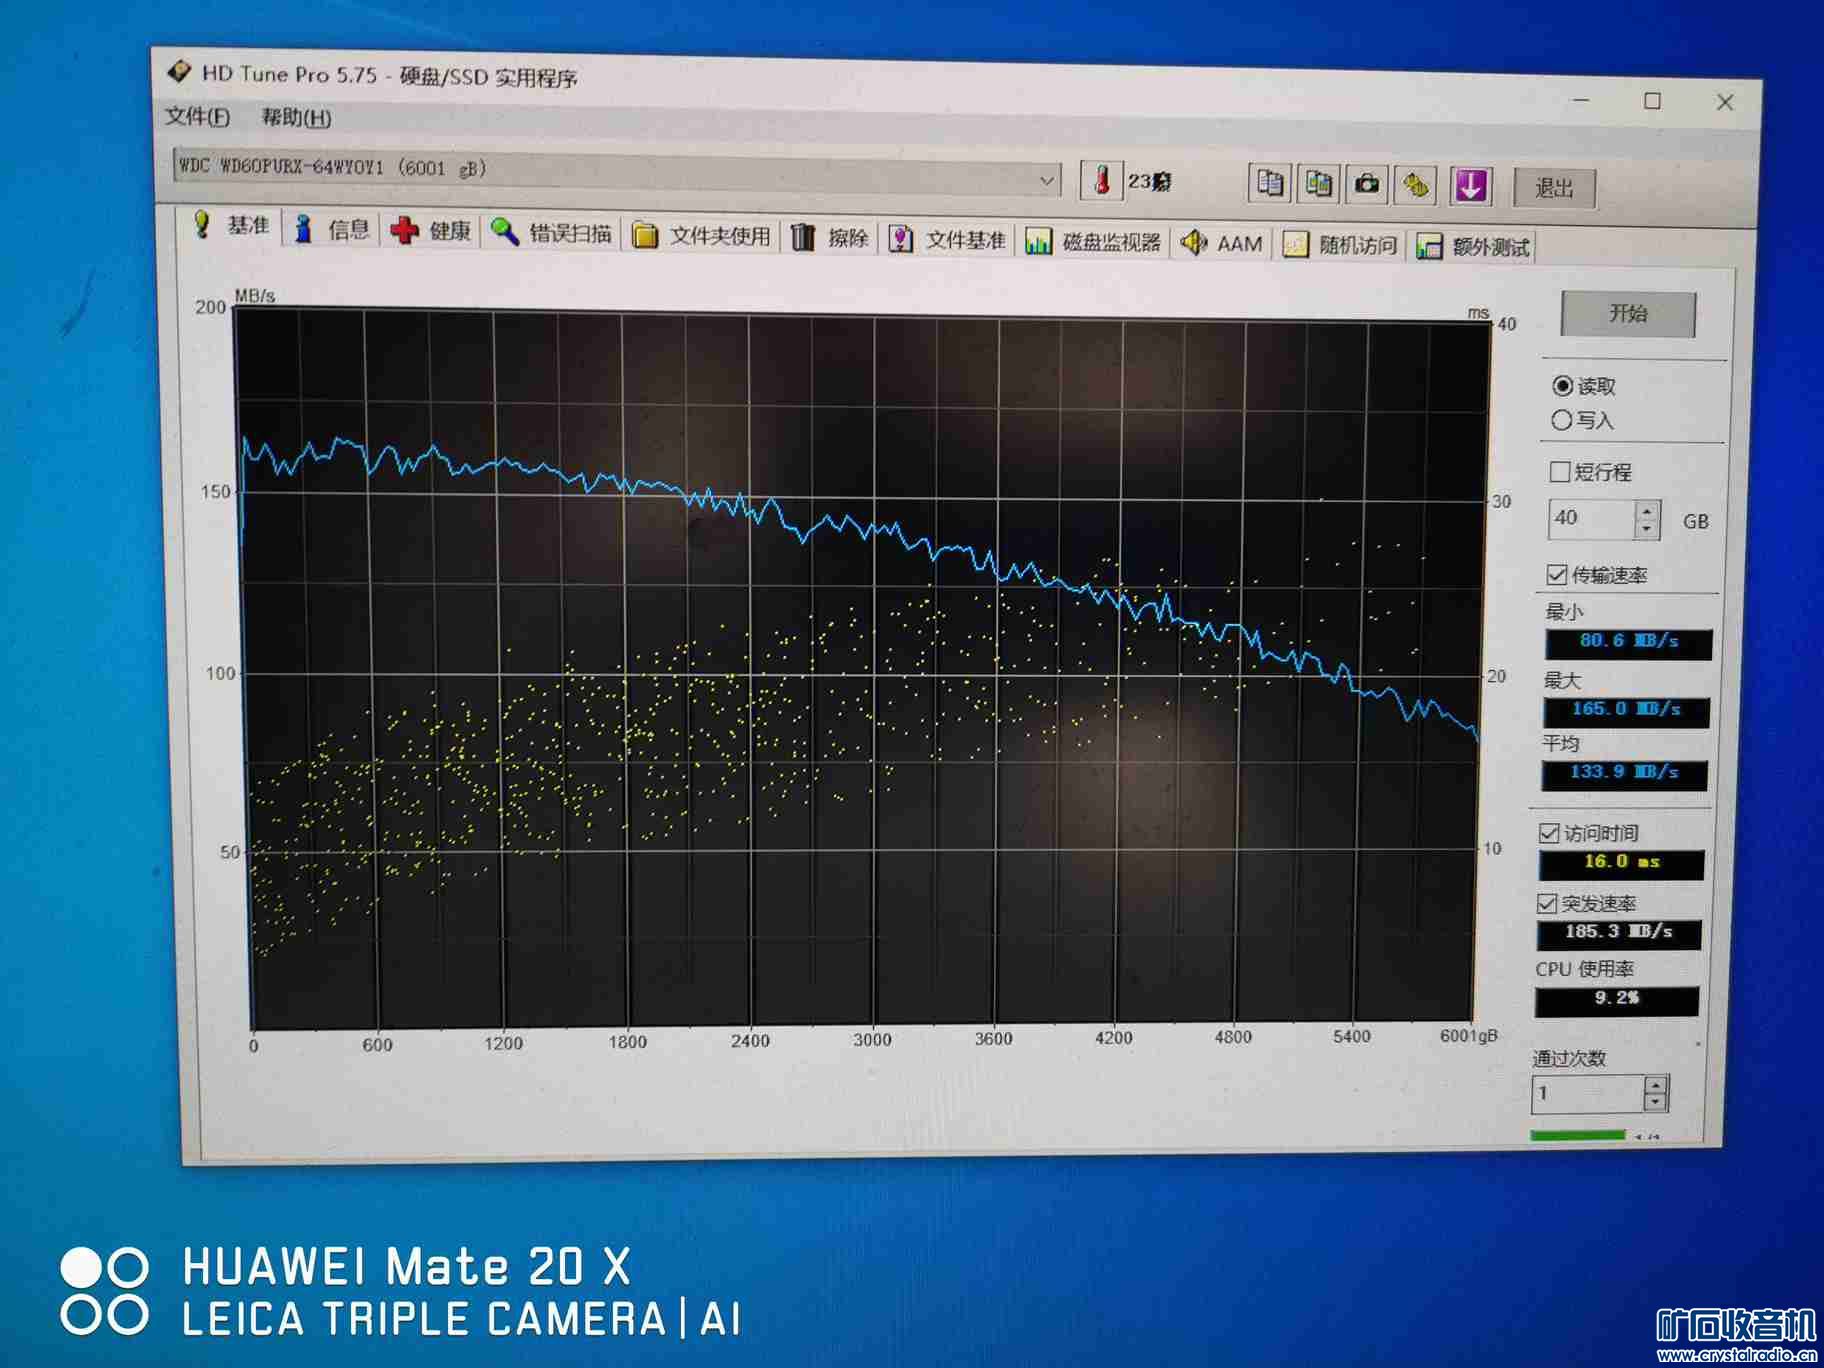Switch to the 磁盘监视器 tab
The image size is (1824, 1368).
point(1093,242)
